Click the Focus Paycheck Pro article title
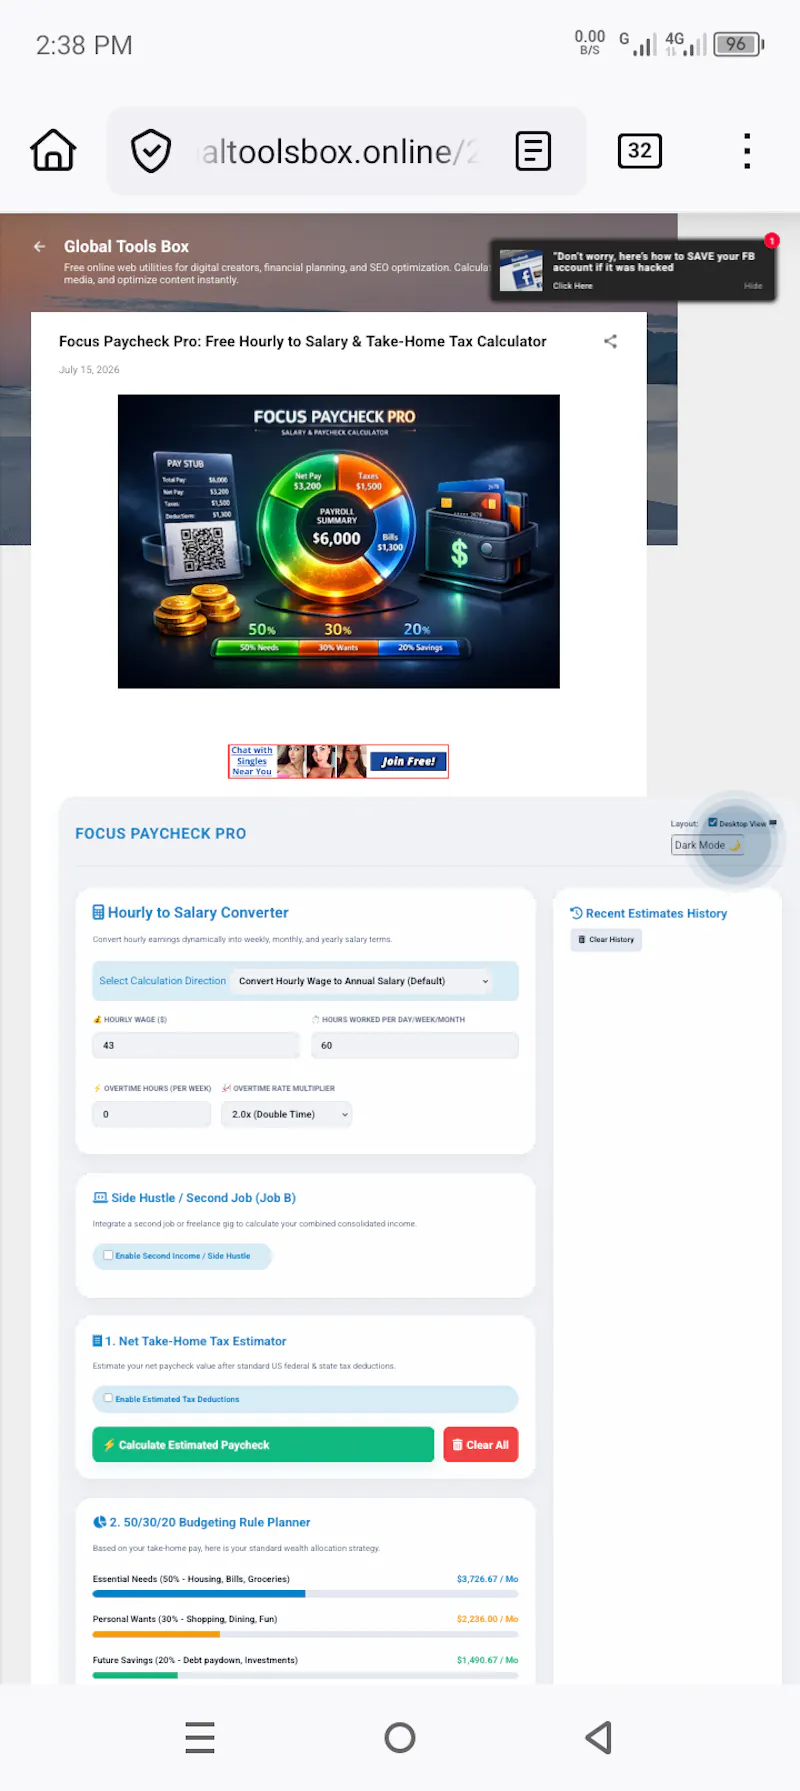 click(x=303, y=341)
